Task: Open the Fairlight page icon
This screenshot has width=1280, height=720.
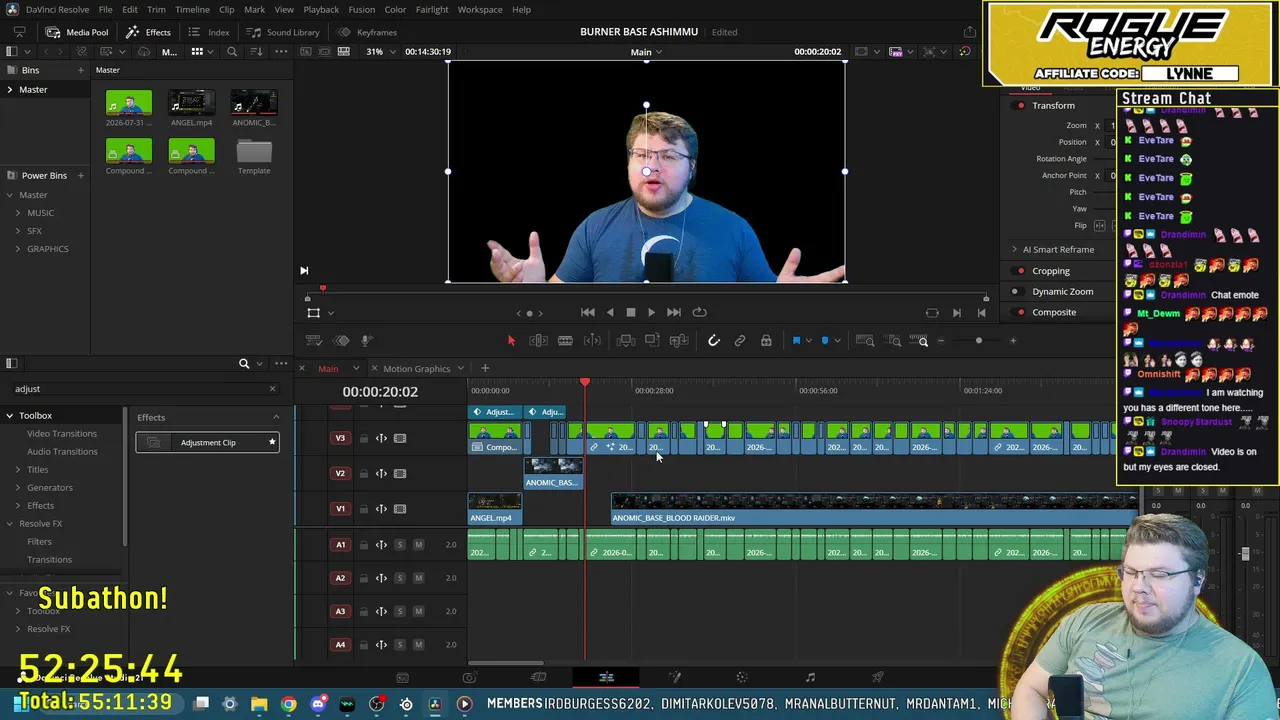Action: point(810,678)
